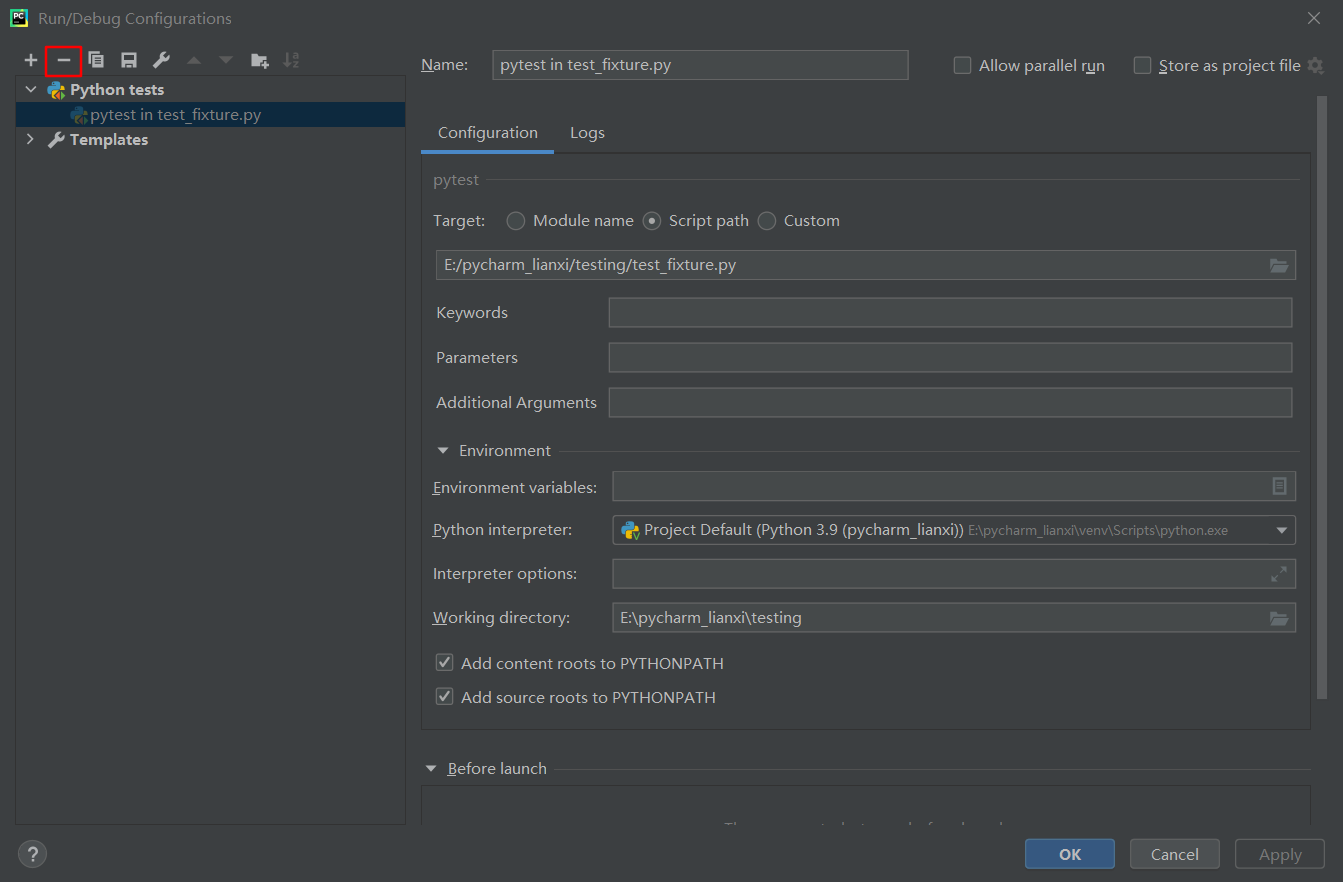Expand the Interpreter options field
The width and height of the screenshot is (1343, 882).
pyautogui.click(x=1278, y=574)
